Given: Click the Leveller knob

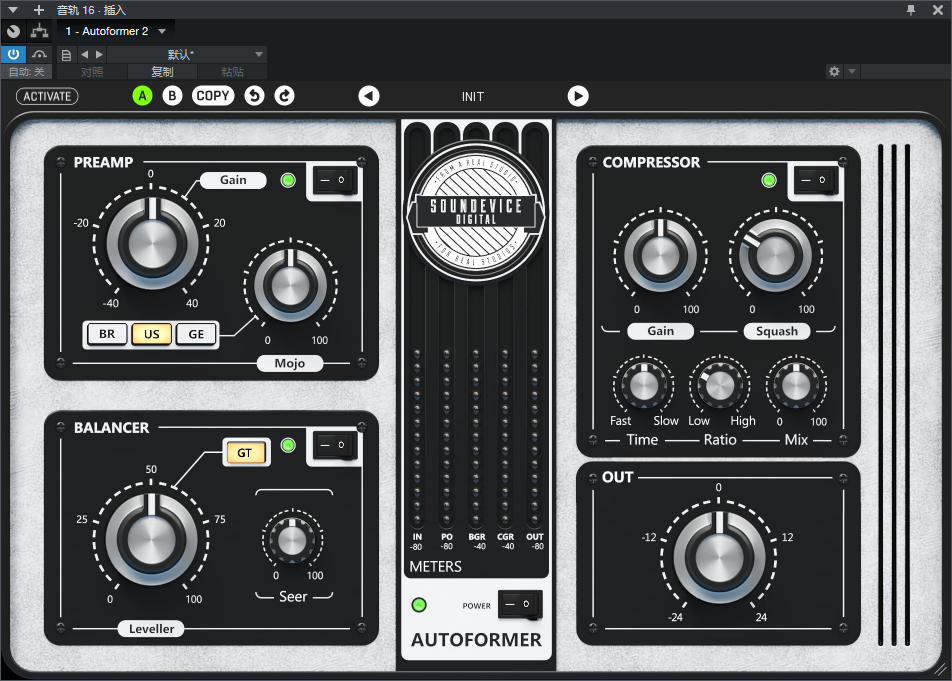Looking at the screenshot, I should [x=151, y=540].
